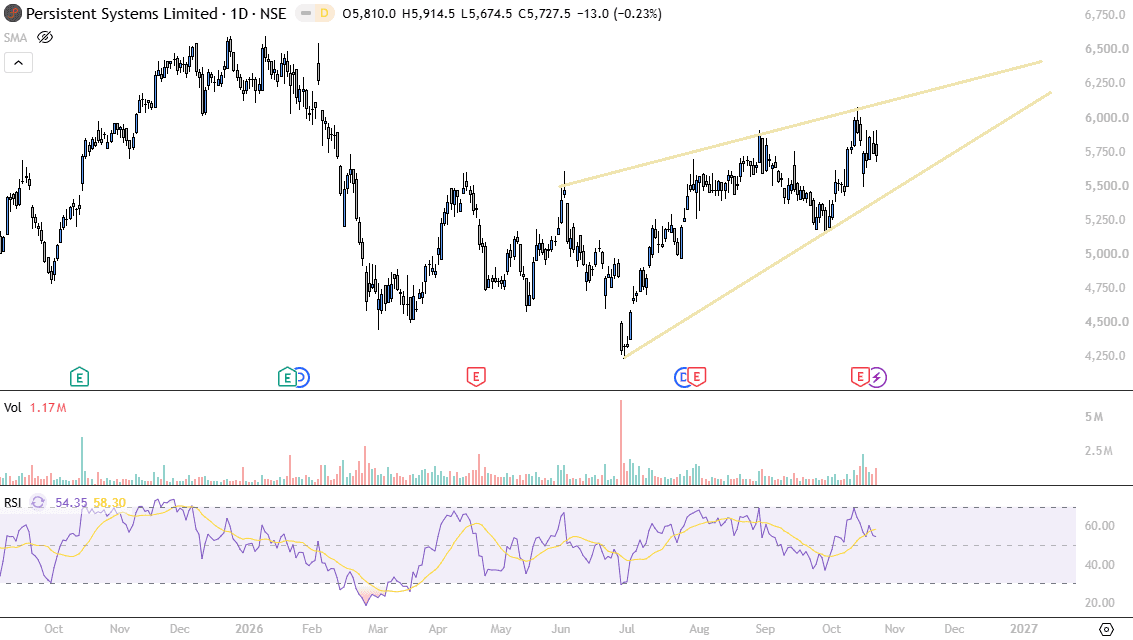Click the RSI refresh icon
Image resolution: width=1133 pixels, height=640 pixels.
coord(38,503)
